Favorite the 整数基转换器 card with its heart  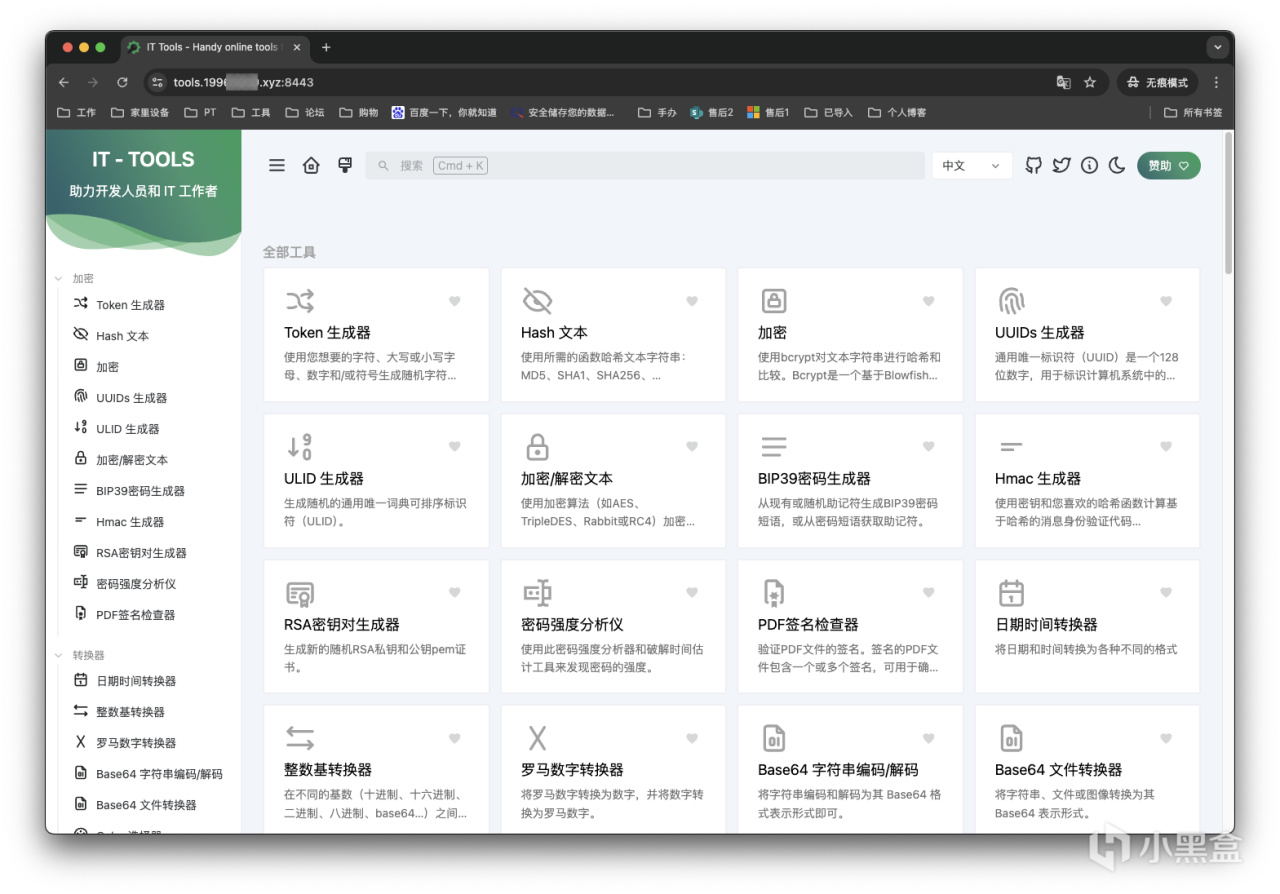[x=454, y=739]
